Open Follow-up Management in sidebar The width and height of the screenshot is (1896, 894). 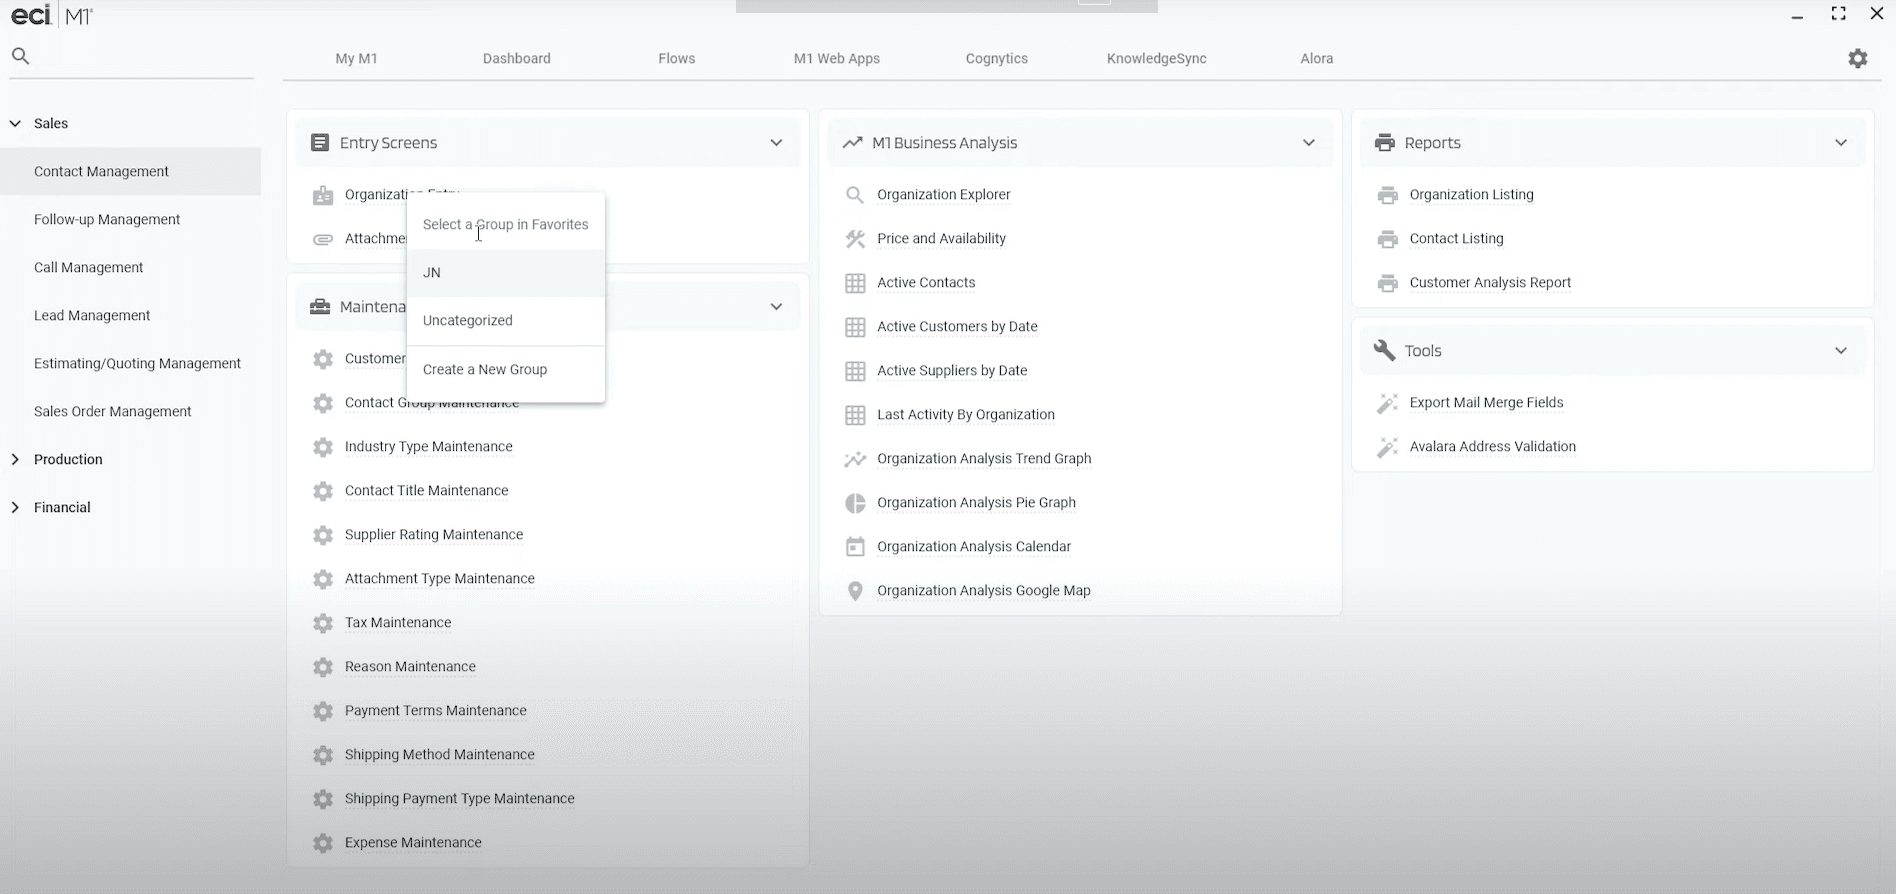(107, 220)
